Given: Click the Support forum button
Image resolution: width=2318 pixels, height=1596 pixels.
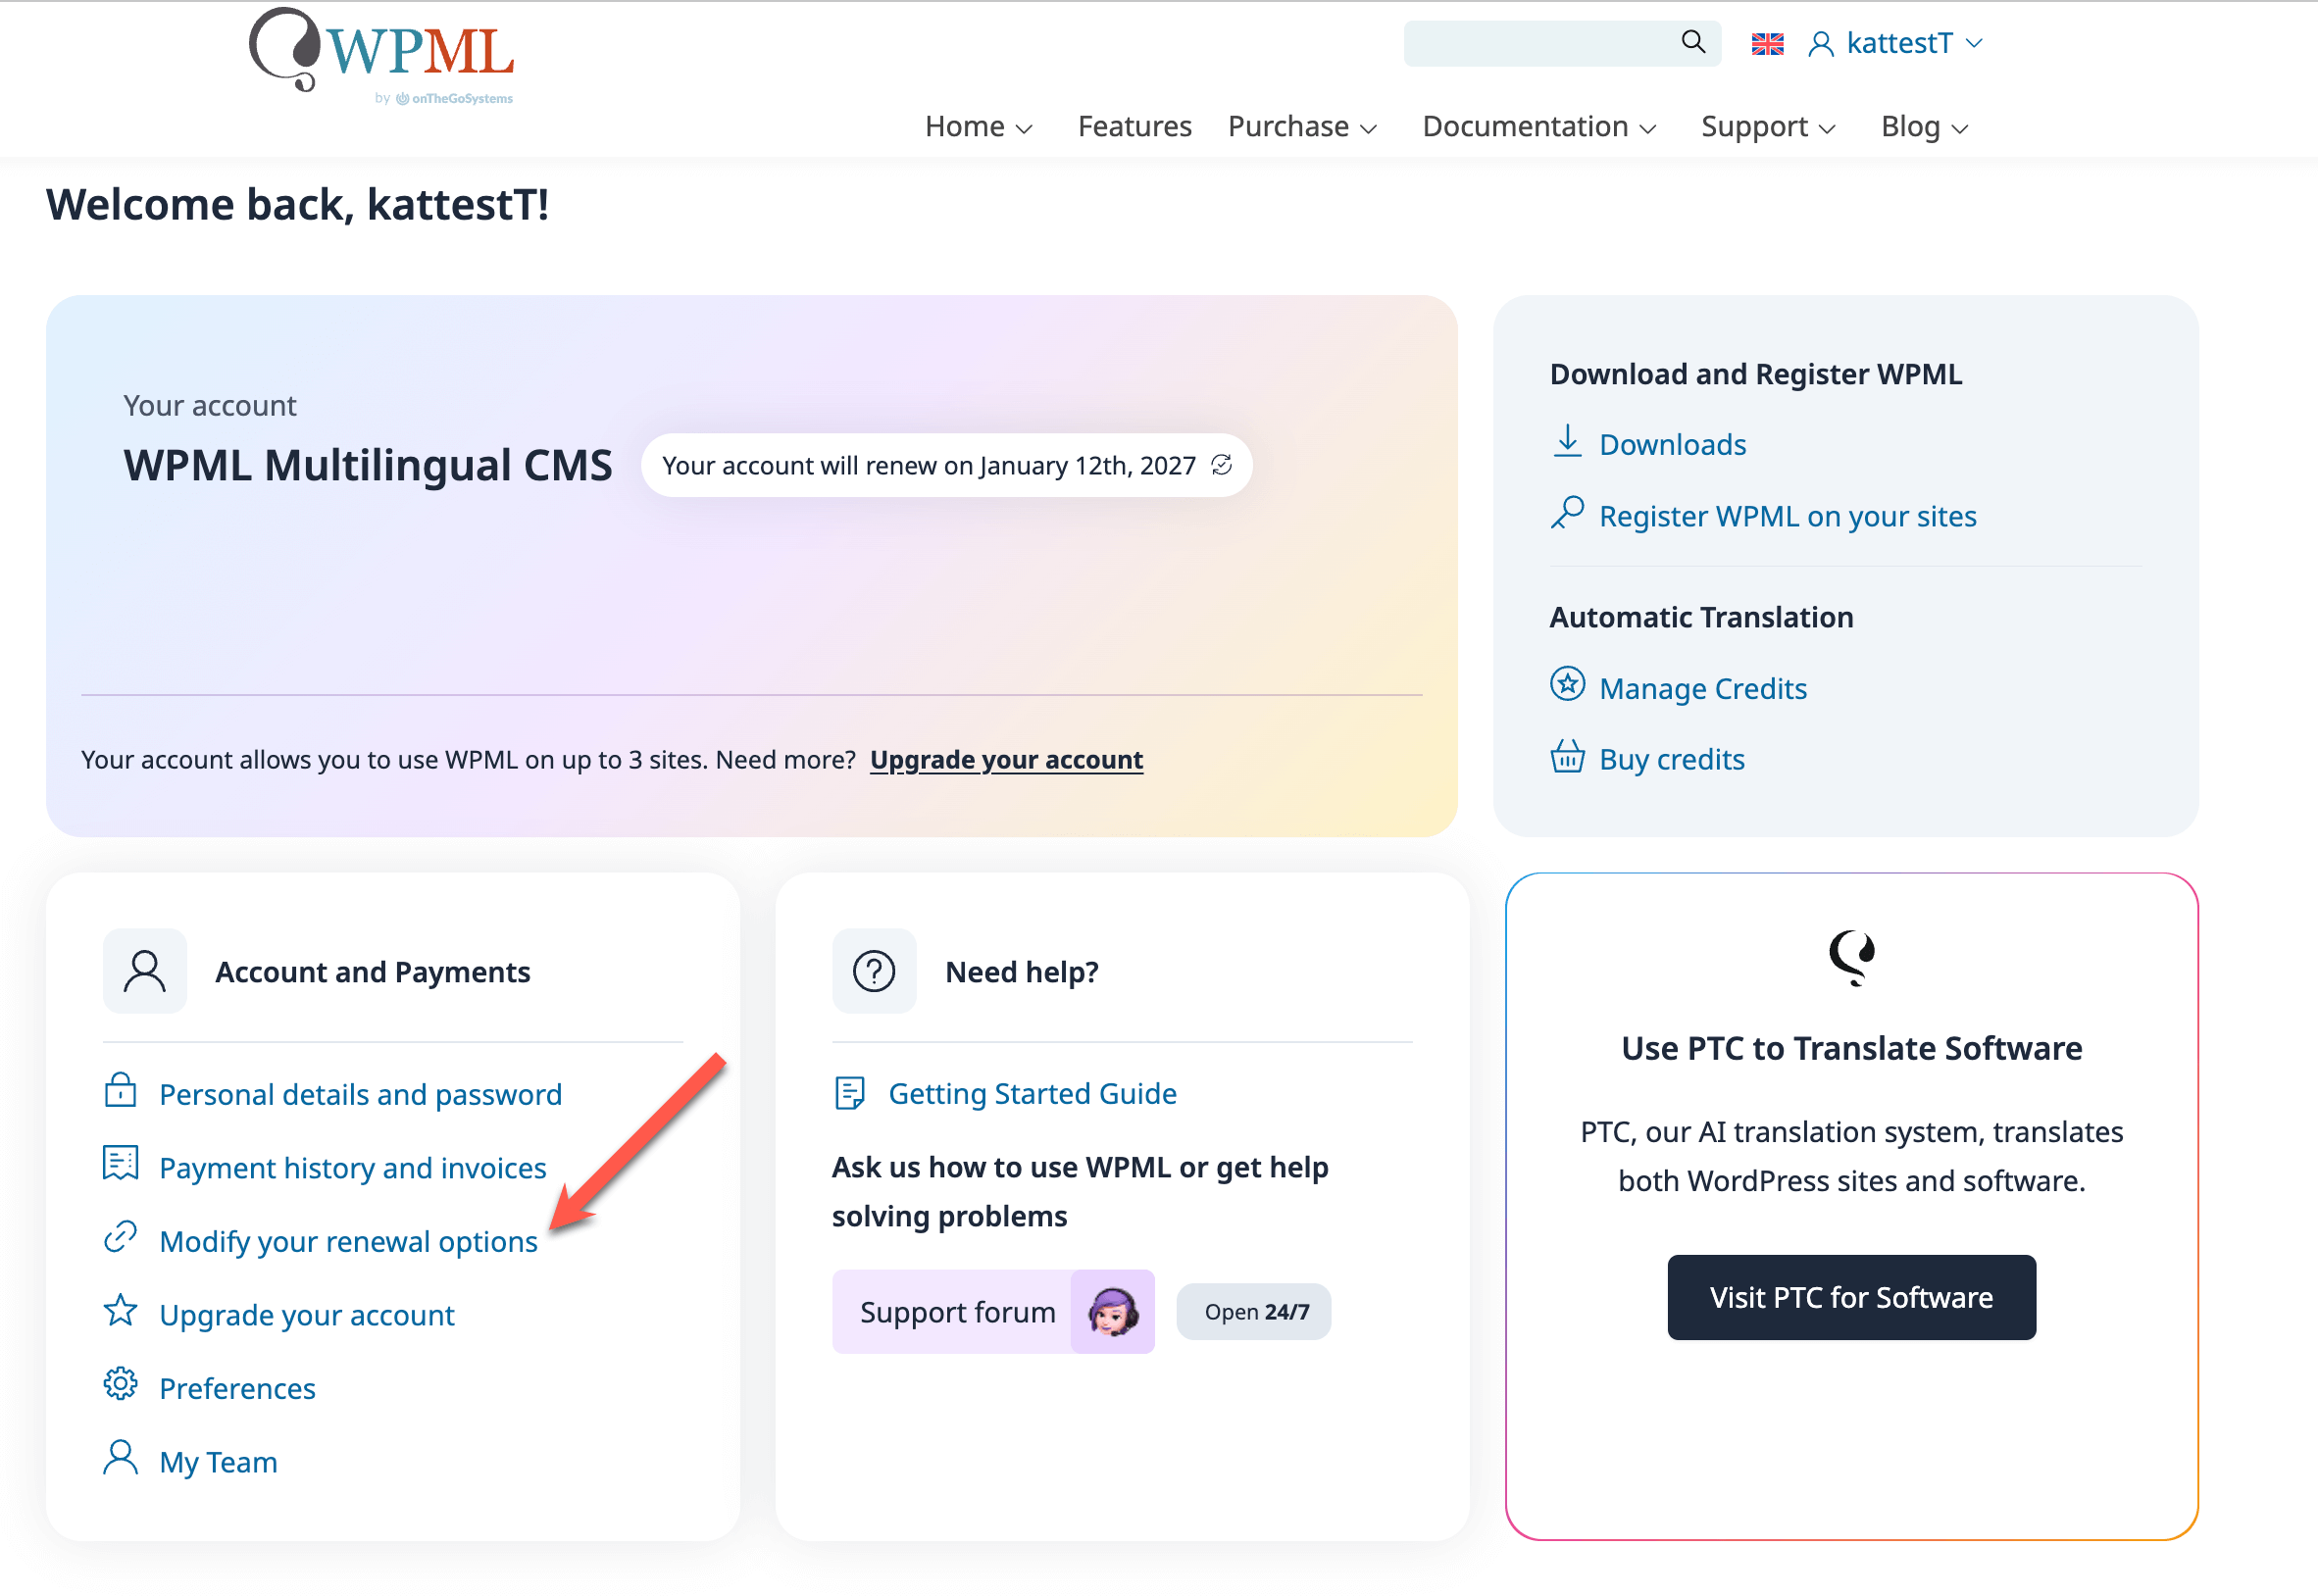Looking at the screenshot, I should pos(993,1312).
